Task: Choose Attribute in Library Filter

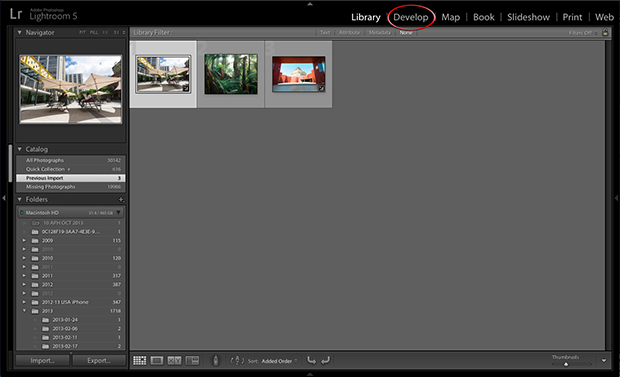Action: [x=349, y=32]
